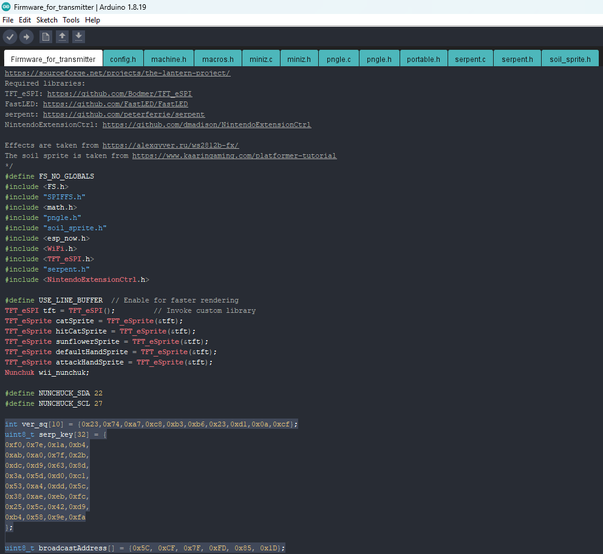Follow the NintendoExtensionCtrl GitHub link
The width and height of the screenshot is (603, 554).
pyautogui.click(x=207, y=125)
